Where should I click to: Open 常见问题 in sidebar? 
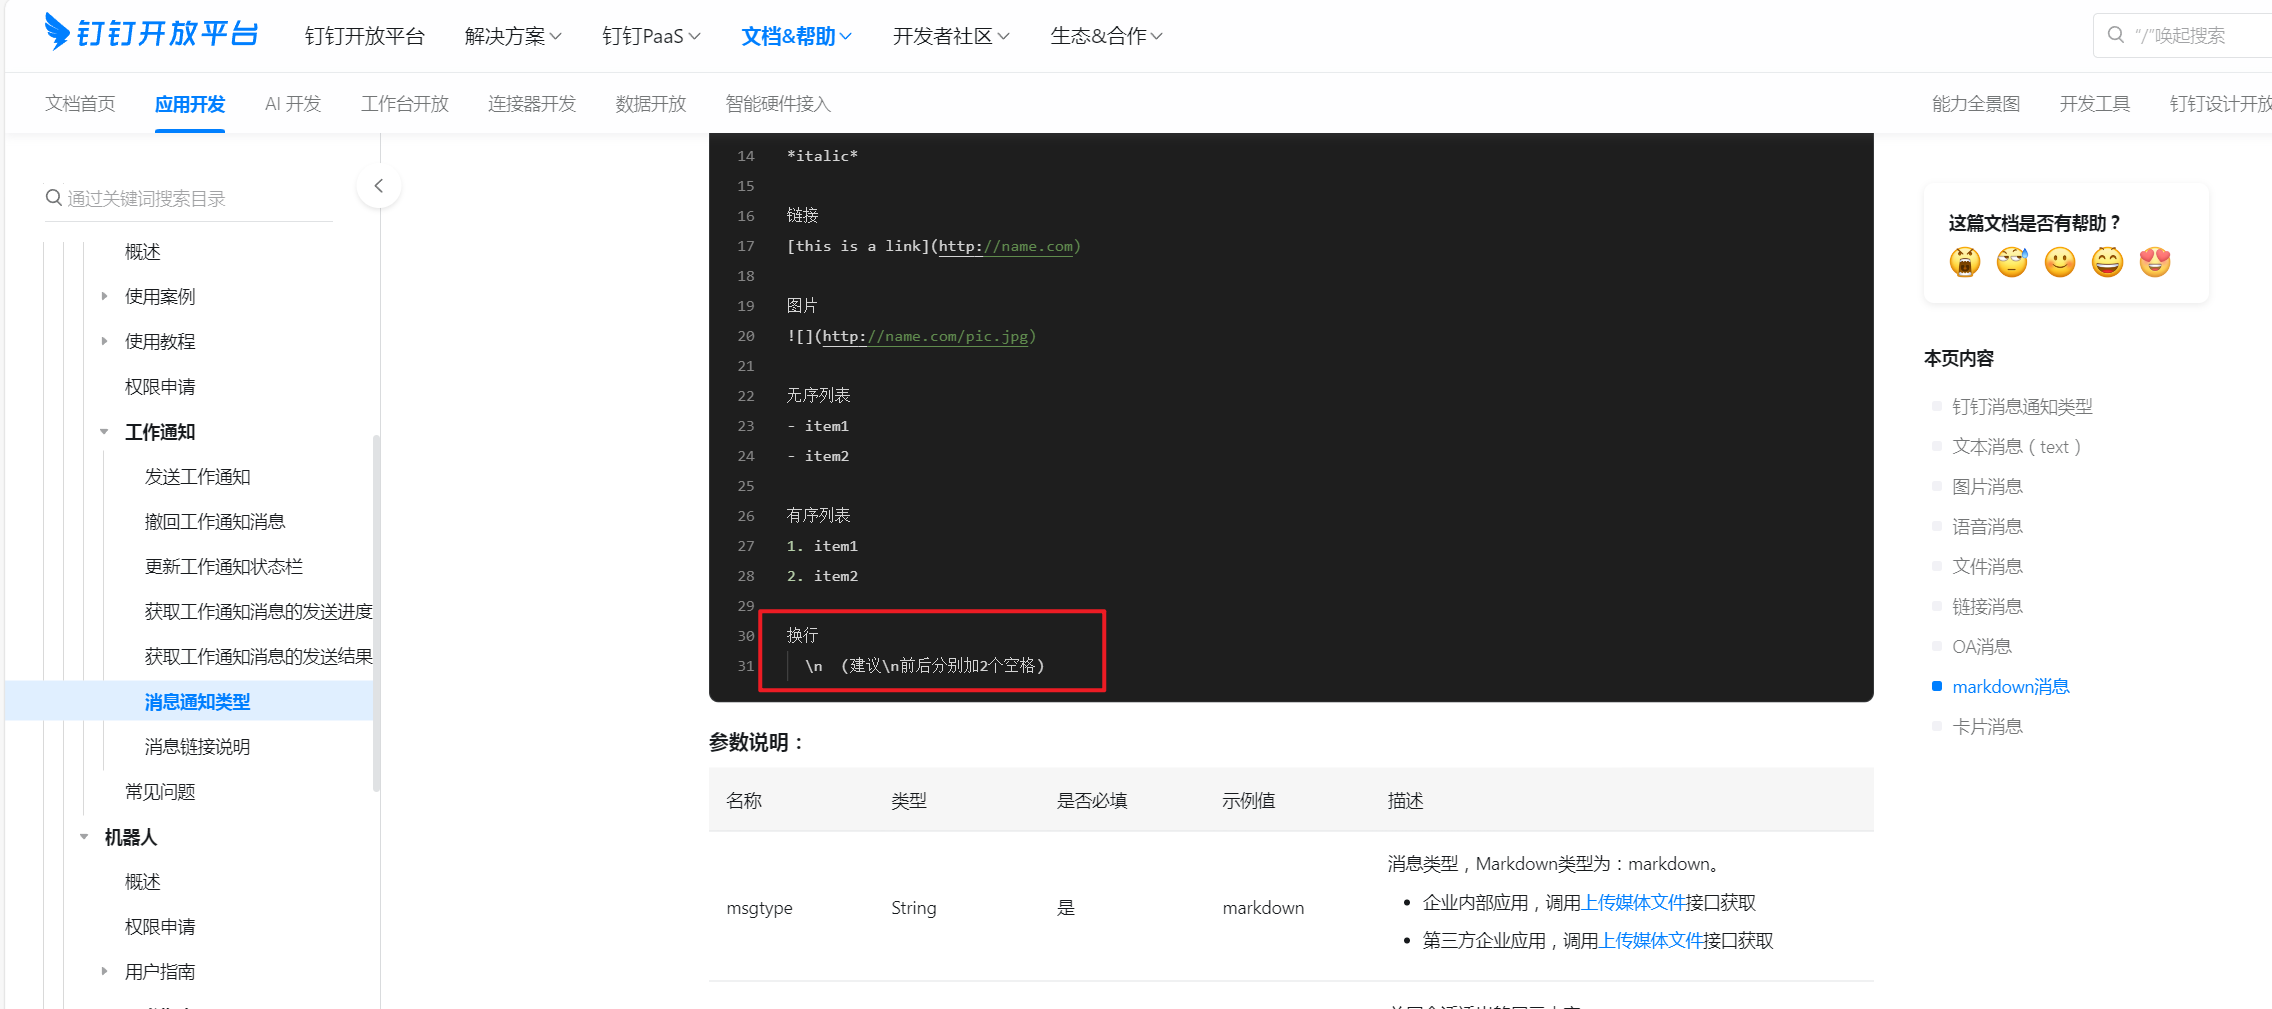tap(160, 791)
